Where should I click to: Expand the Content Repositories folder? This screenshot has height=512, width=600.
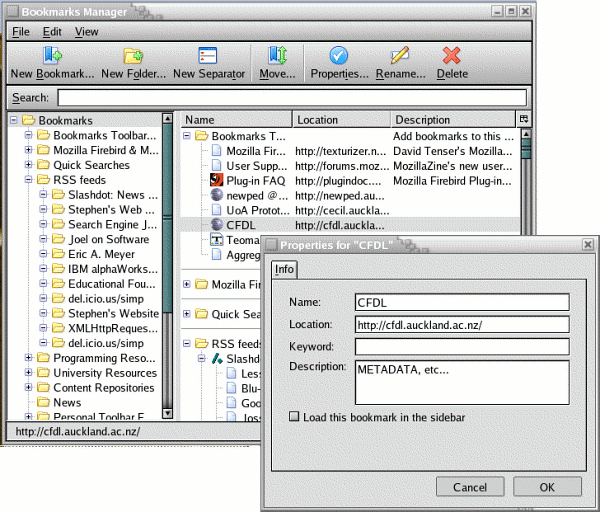(x=28, y=387)
